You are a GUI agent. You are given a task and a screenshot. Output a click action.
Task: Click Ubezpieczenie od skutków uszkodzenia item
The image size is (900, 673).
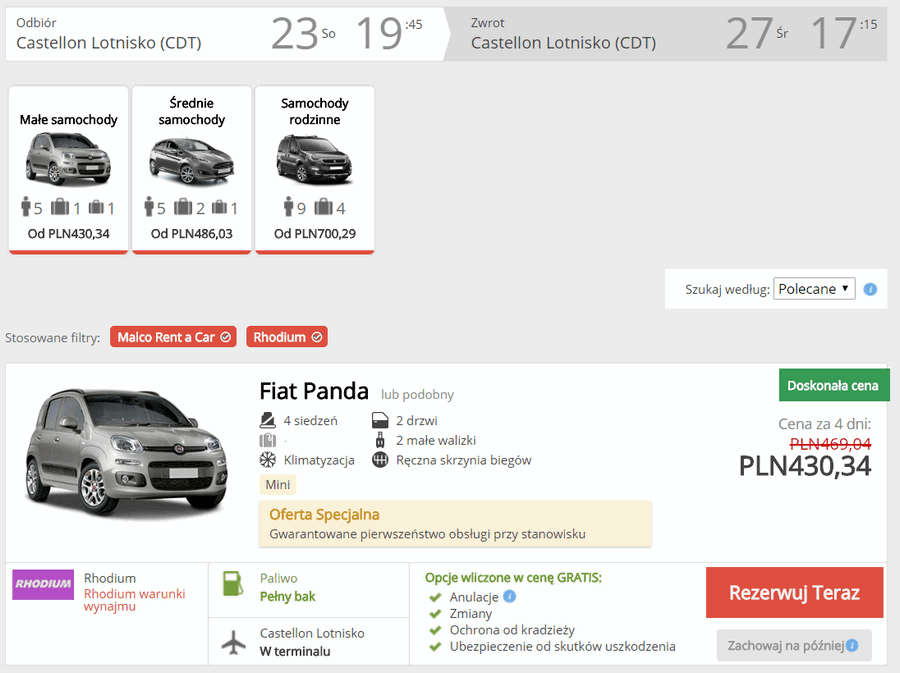coord(562,647)
